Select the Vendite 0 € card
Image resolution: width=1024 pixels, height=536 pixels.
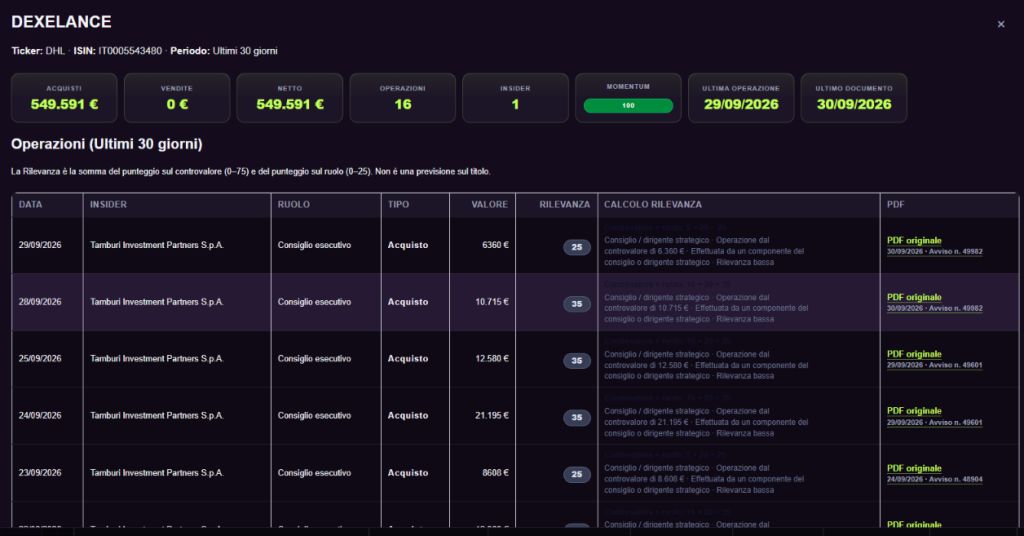click(x=177, y=98)
